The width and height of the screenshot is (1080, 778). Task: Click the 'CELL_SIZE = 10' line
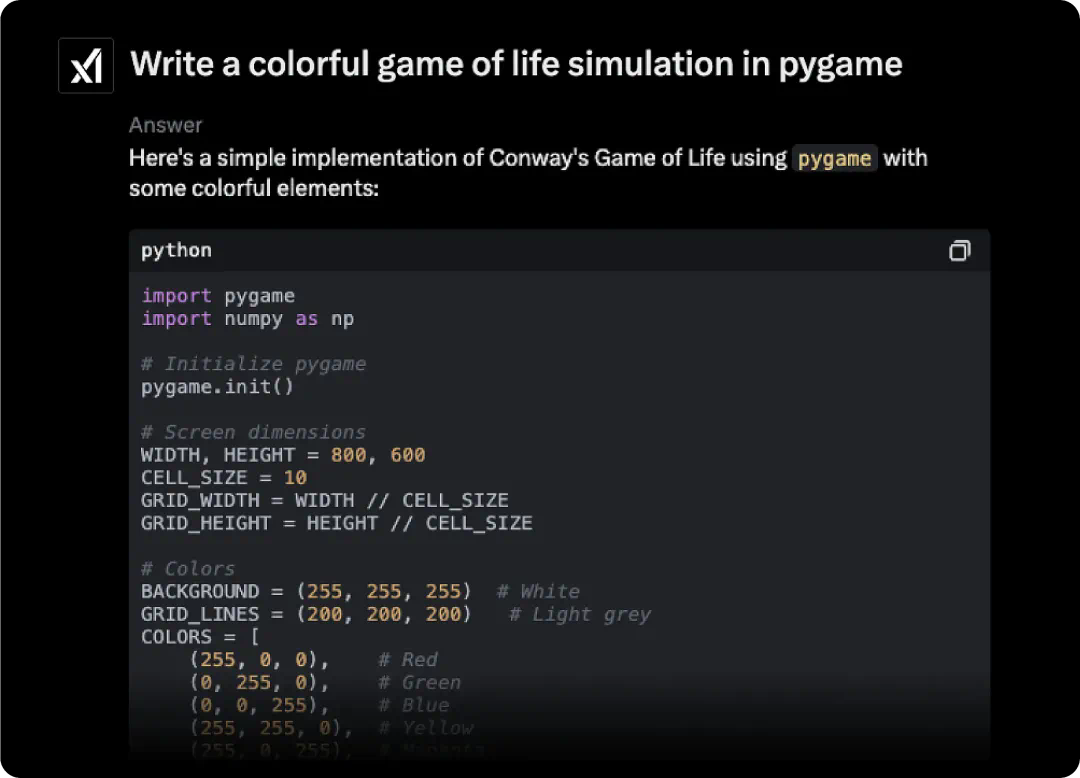tap(224, 478)
